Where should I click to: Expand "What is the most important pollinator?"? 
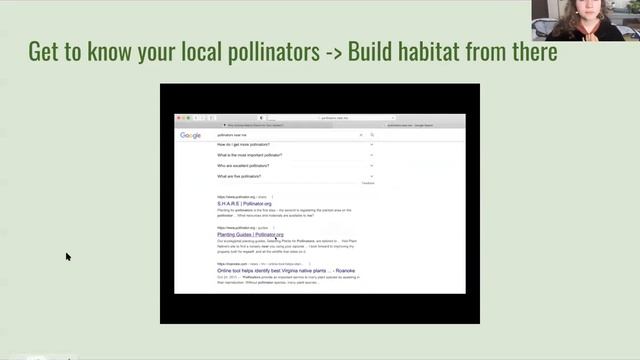coord(296,155)
